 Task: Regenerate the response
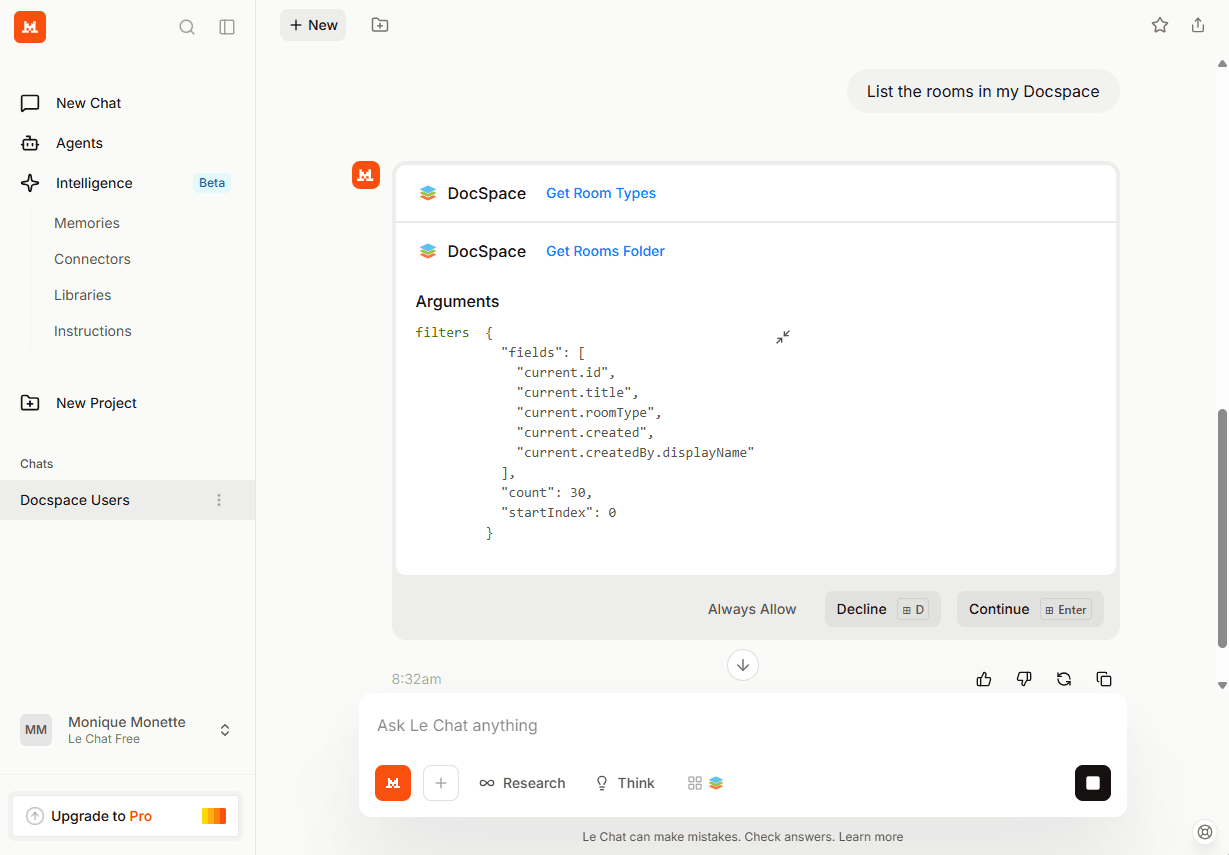[x=1064, y=679]
